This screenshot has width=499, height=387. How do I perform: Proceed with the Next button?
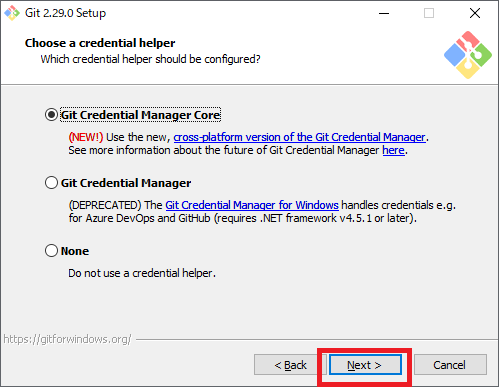click(365, 365)
